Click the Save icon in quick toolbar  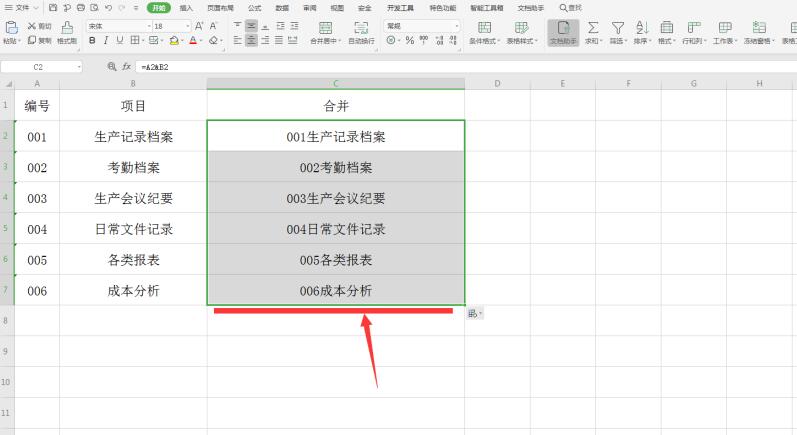click(x=53, y=8)
